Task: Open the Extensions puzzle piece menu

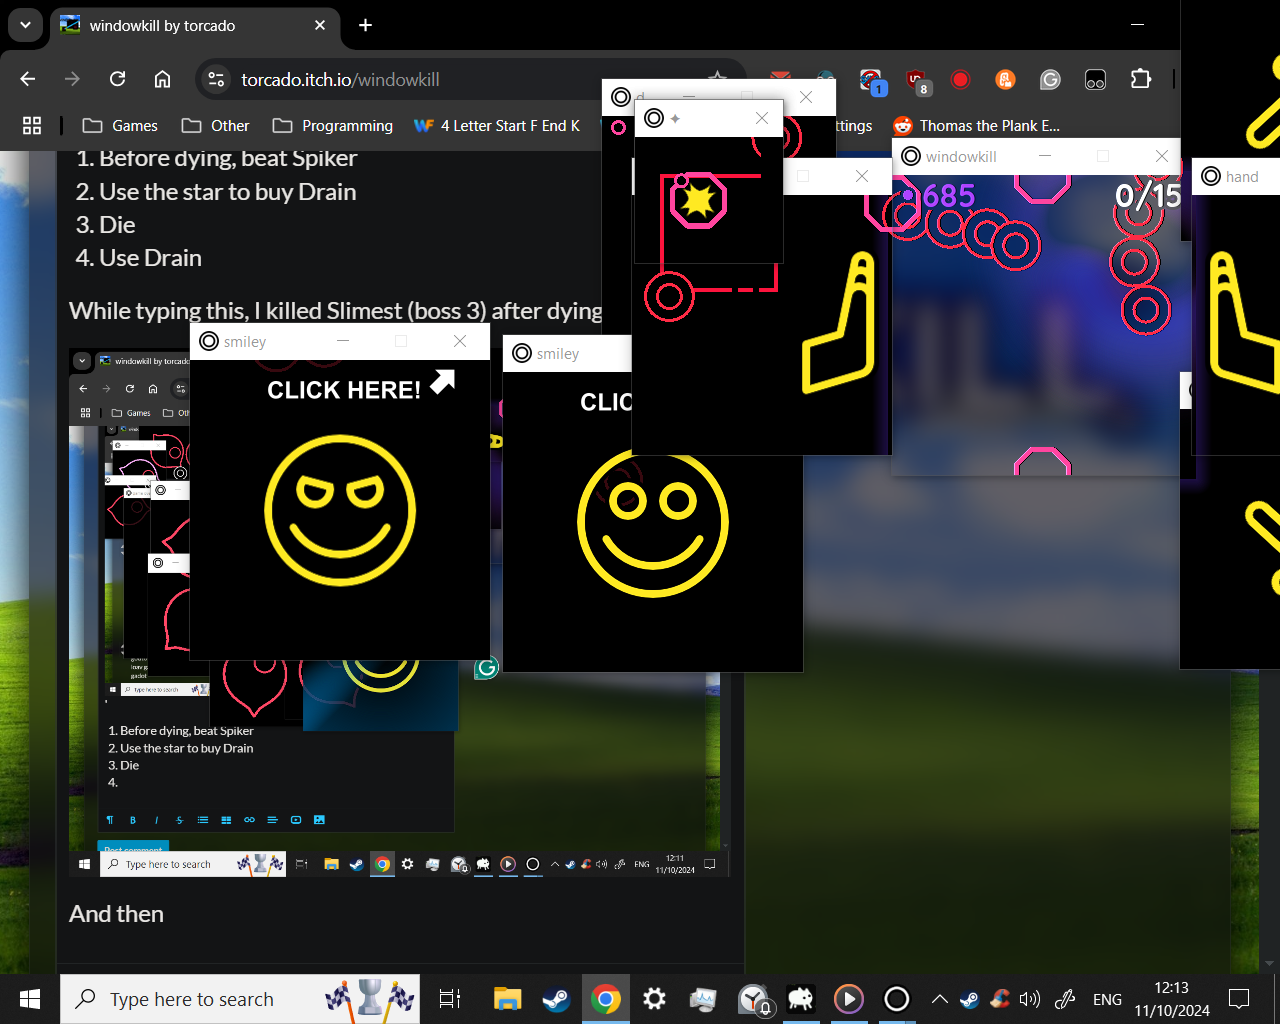Action: pyautogui.click(x=1140, y=79)
